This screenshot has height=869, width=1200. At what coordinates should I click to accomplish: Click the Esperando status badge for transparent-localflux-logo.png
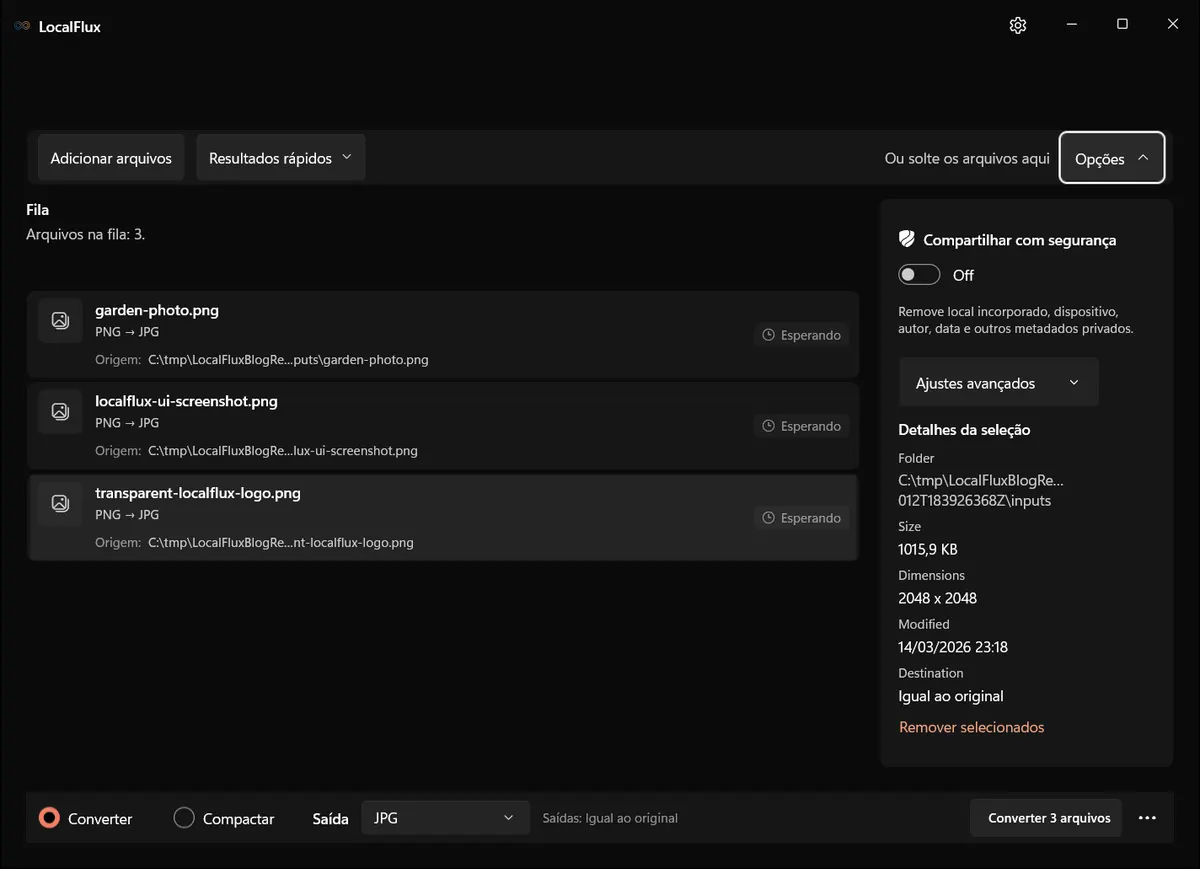coord(802,518)
